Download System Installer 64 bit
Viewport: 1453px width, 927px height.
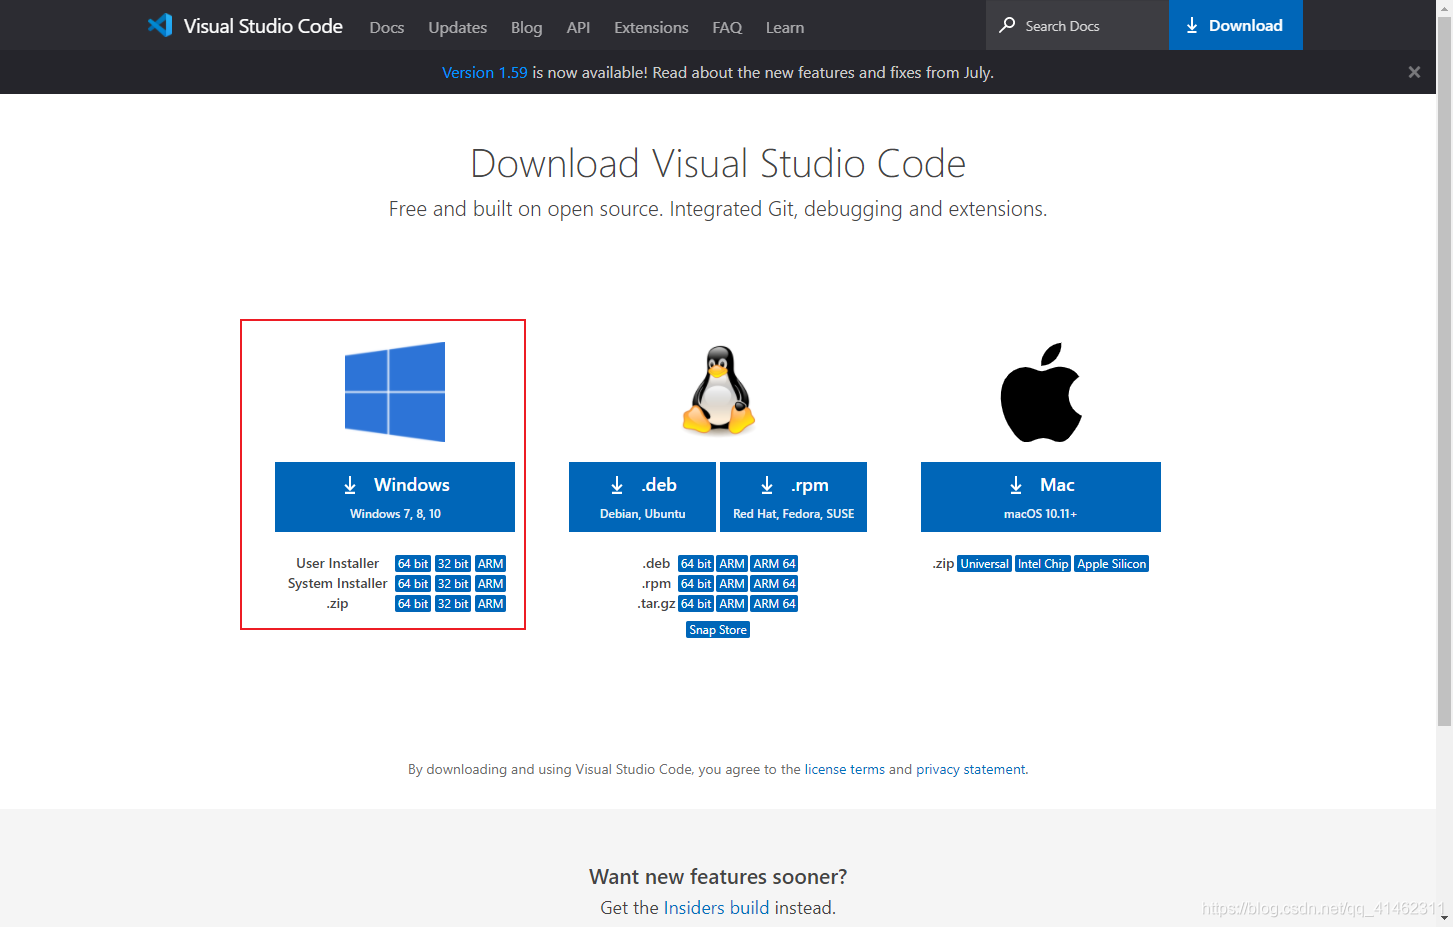(413, 584)
